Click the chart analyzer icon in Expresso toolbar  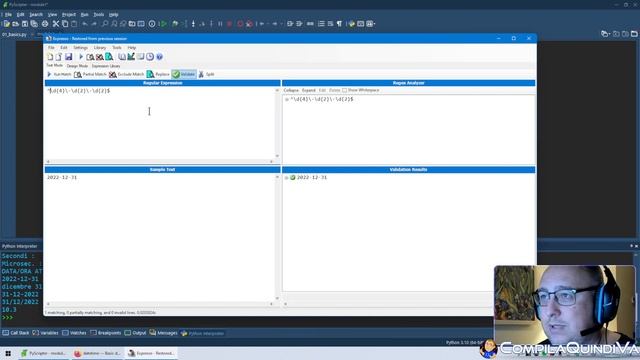point(131,57)
